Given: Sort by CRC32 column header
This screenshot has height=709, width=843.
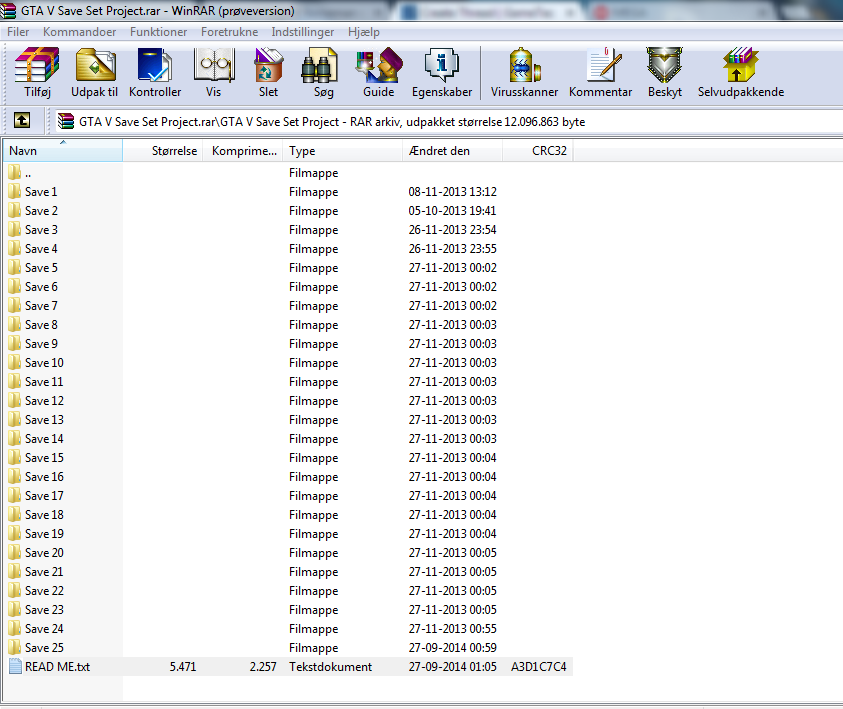Looking at the screenshot, I should 538,151.
